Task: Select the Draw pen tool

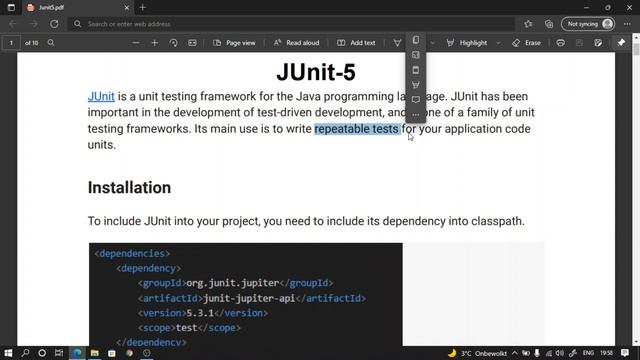Action: click(x=397, y=42)
